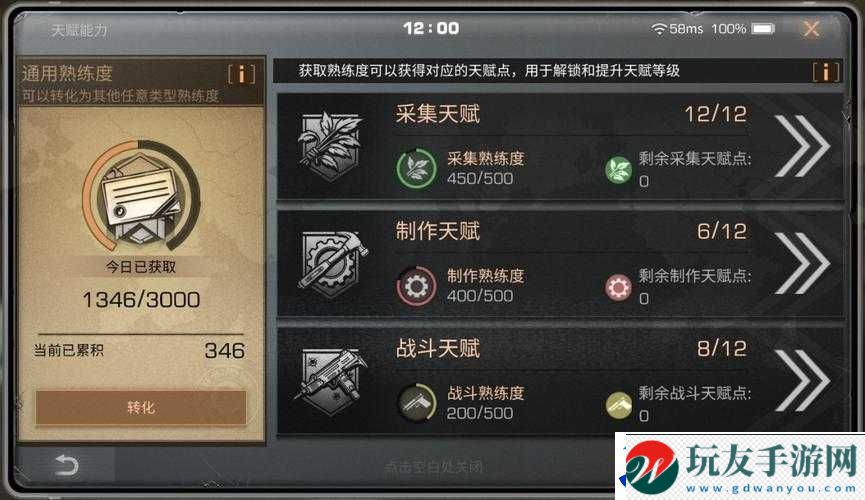Click the 转化 convert button
The width and height of the screenshot is (865, 500).
pyautogui.click(x=141, y=407)
